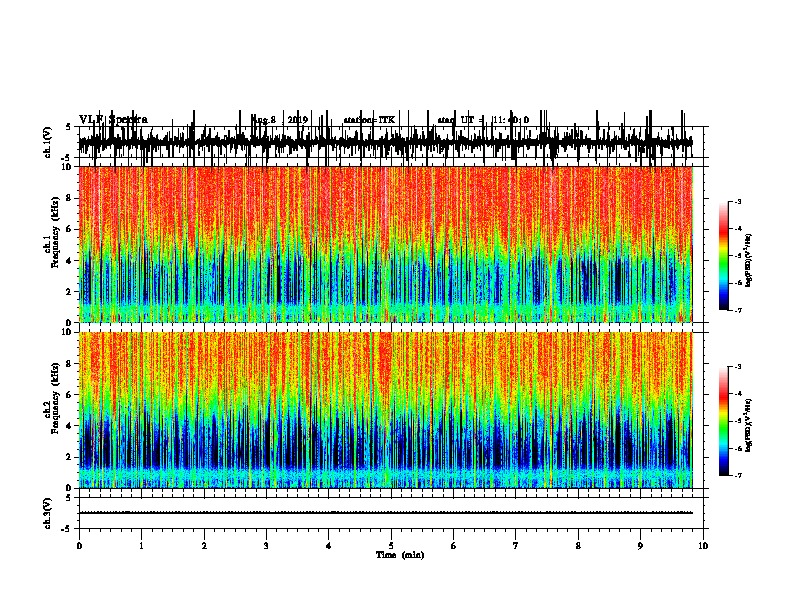Select the ch.2 'Frequency (kHz)' axis label
This screenshot has height=612, width=792.
click(x=57, y=398)
